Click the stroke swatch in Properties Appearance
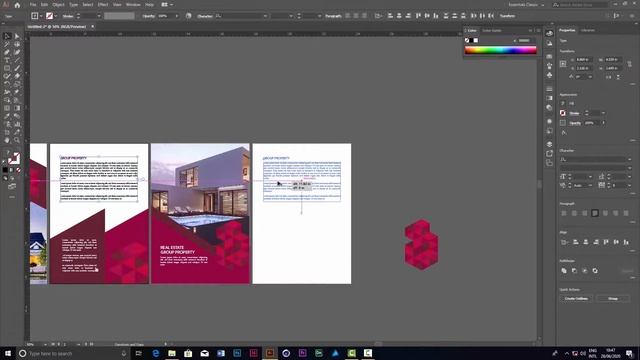Image resolution: width=640 pixels, height=360 pixels. click(563, 113)
